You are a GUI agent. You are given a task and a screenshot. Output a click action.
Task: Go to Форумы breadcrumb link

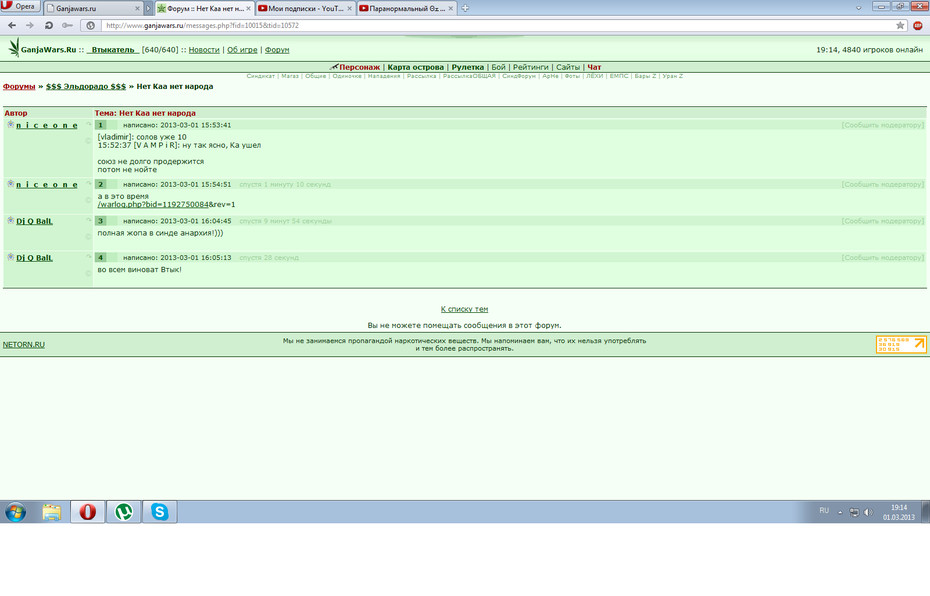coord(19,87)
